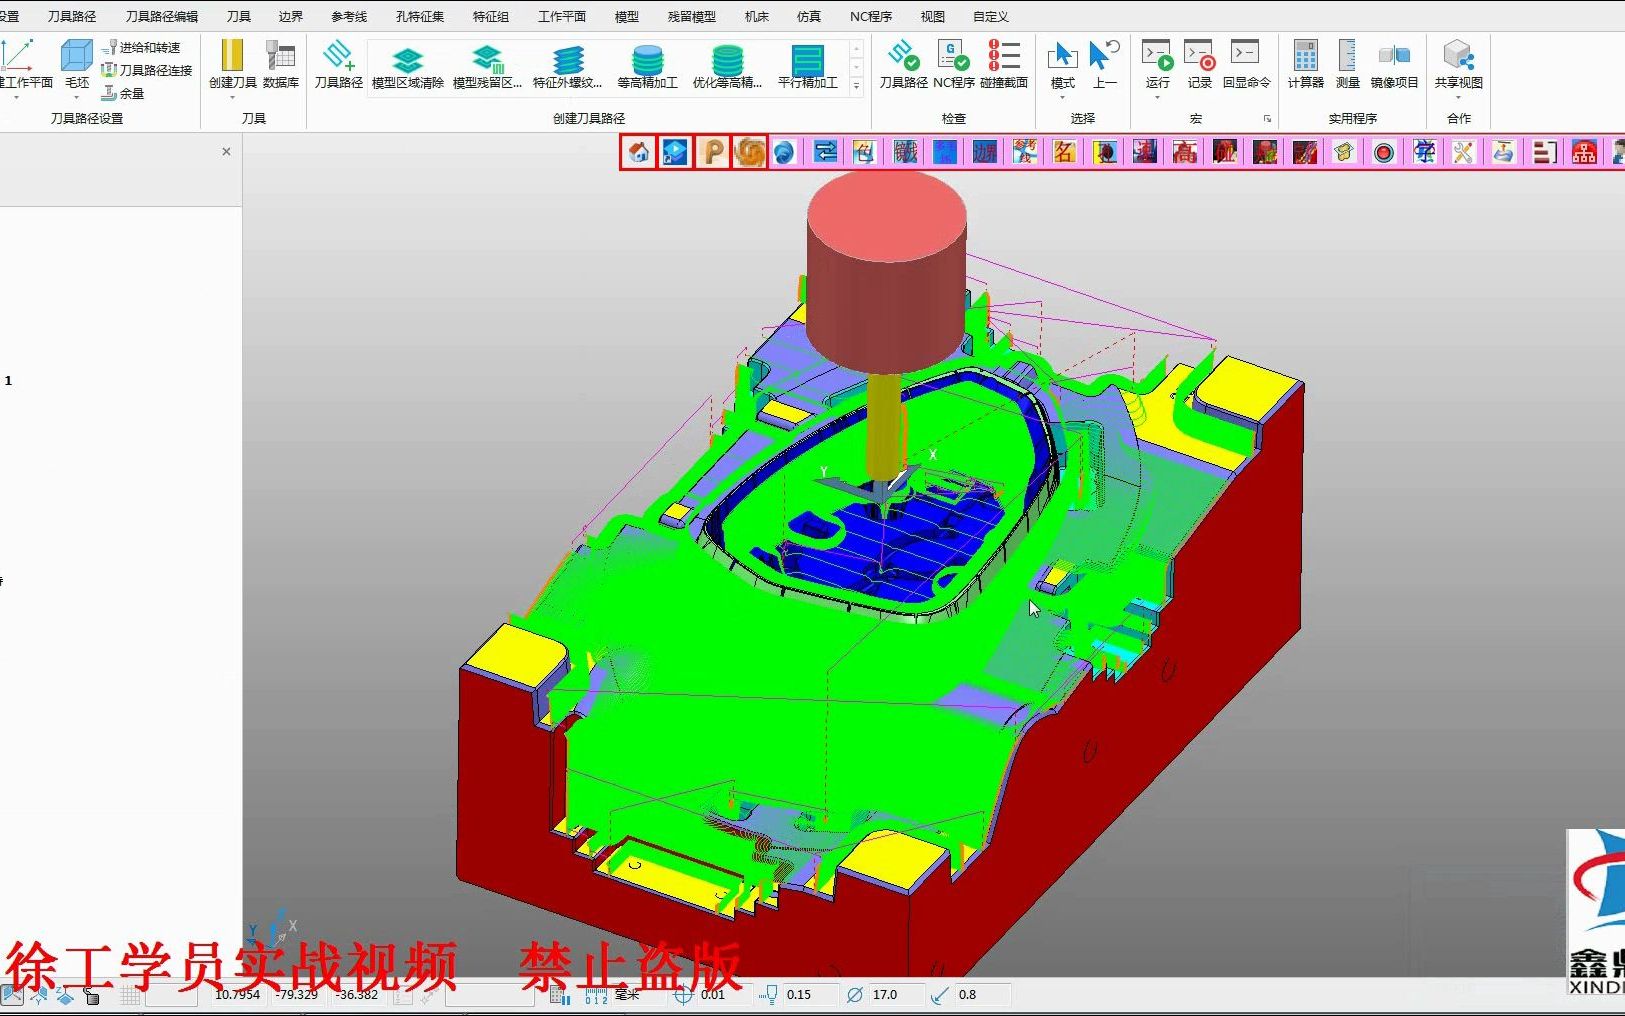This screenshot has height=1016, width=1625.
Task: Toggle the 回显命令 echo commands option
Action: 1246,65
